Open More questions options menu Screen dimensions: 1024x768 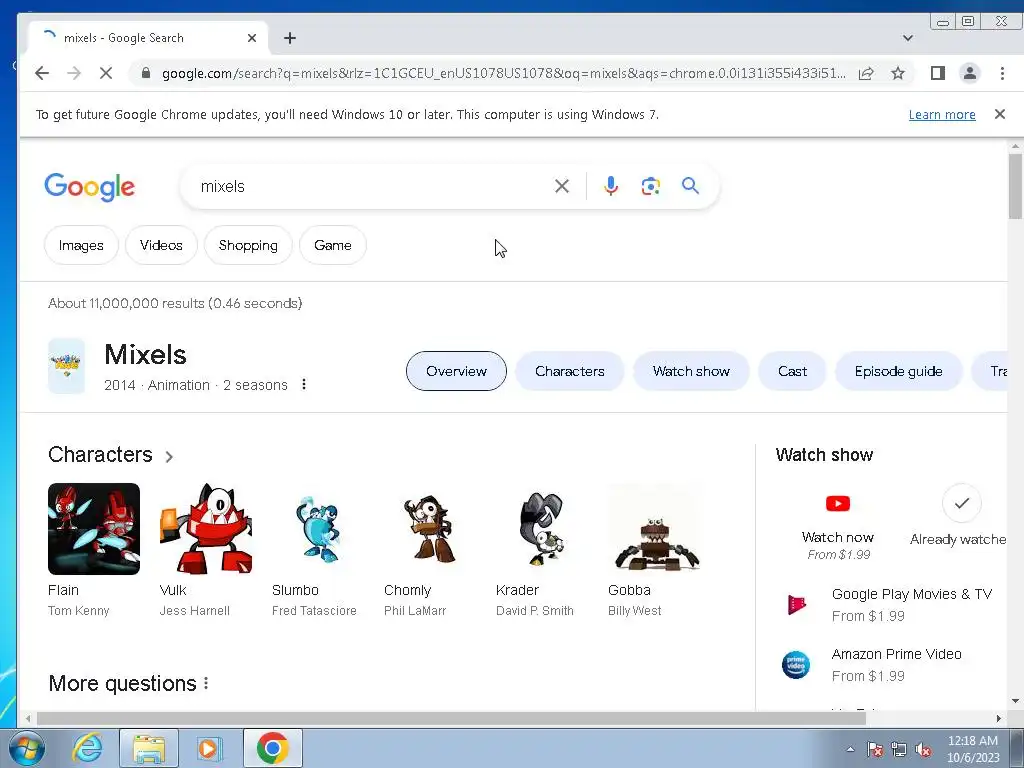[206, 684]
